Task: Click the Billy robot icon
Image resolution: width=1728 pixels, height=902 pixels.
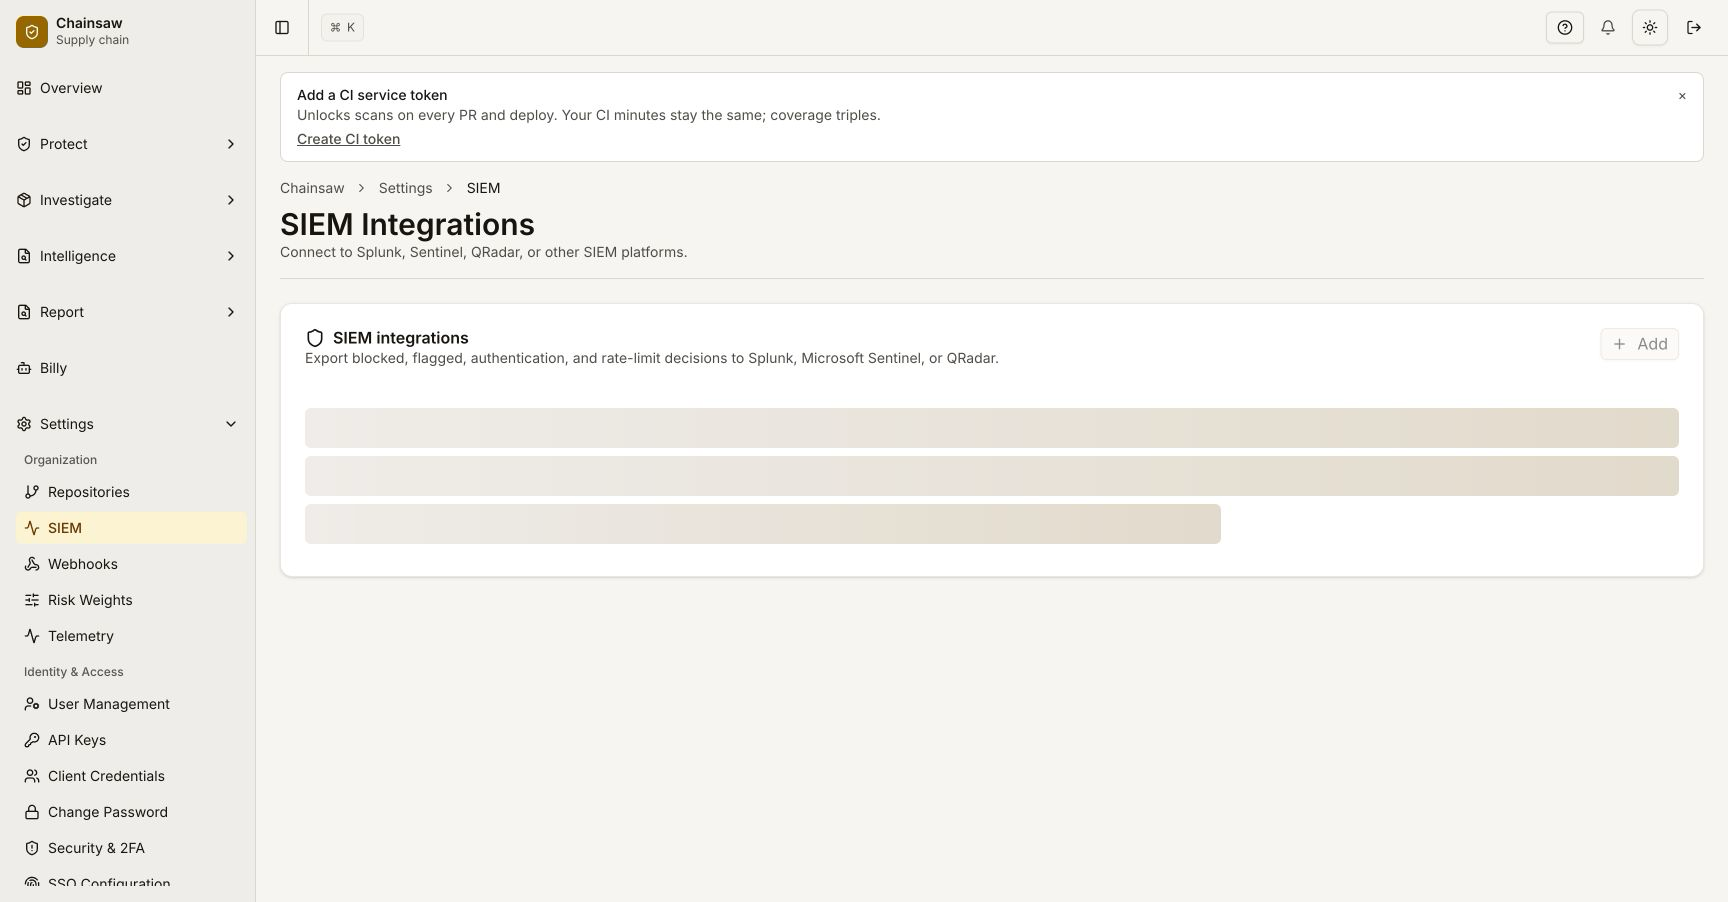Action: 24,368
